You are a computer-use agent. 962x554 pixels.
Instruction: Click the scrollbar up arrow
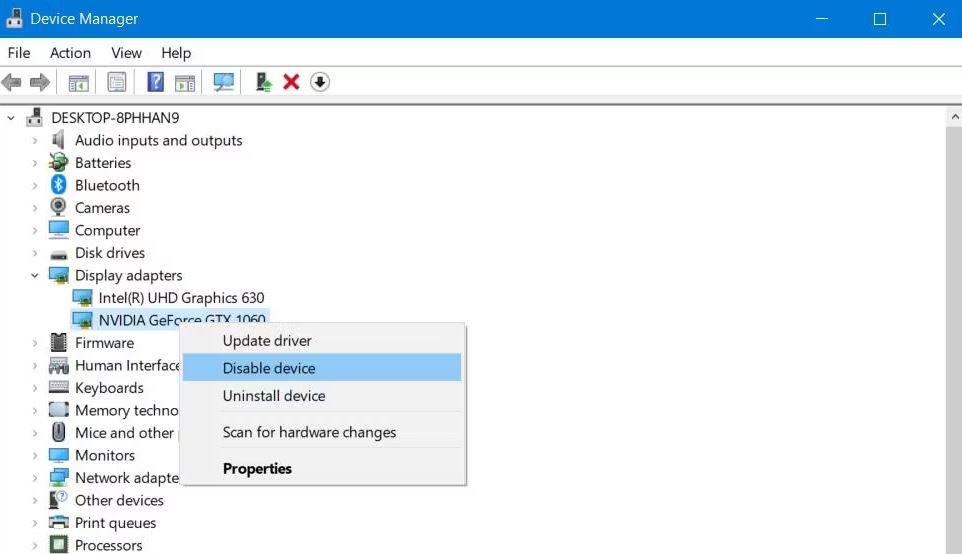pos(954,117)
